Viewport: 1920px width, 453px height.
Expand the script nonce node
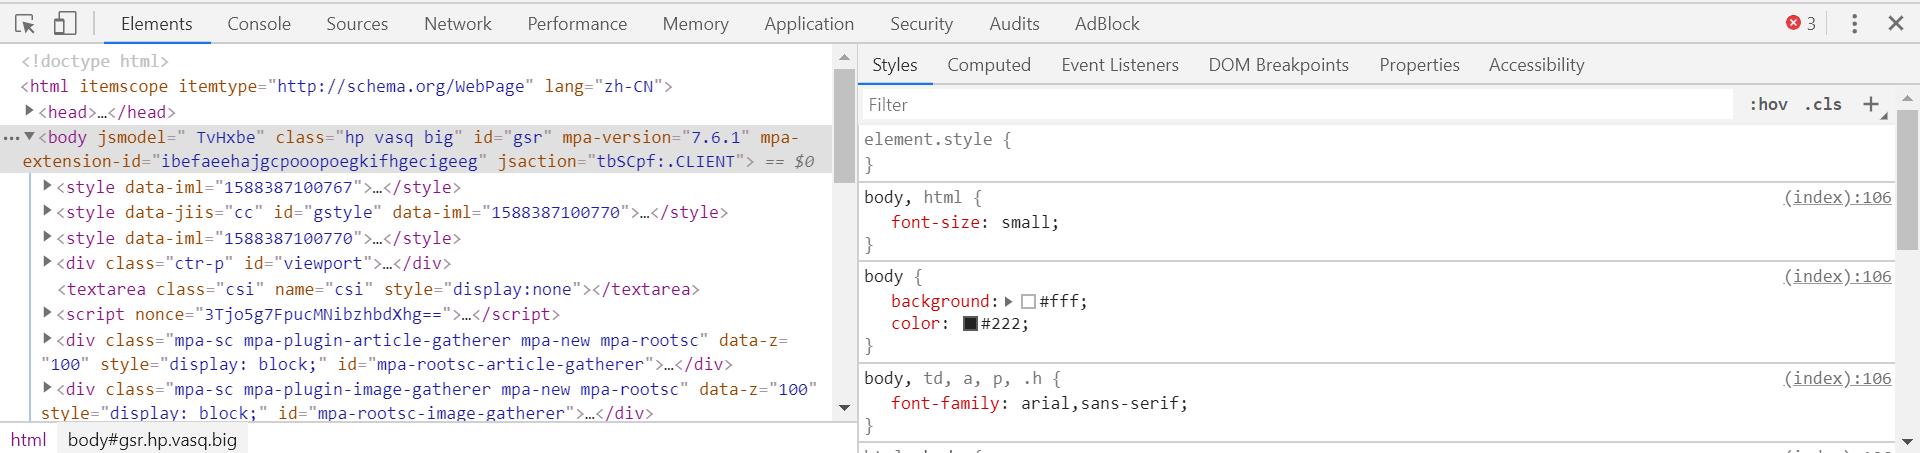(x=48, y=313)
